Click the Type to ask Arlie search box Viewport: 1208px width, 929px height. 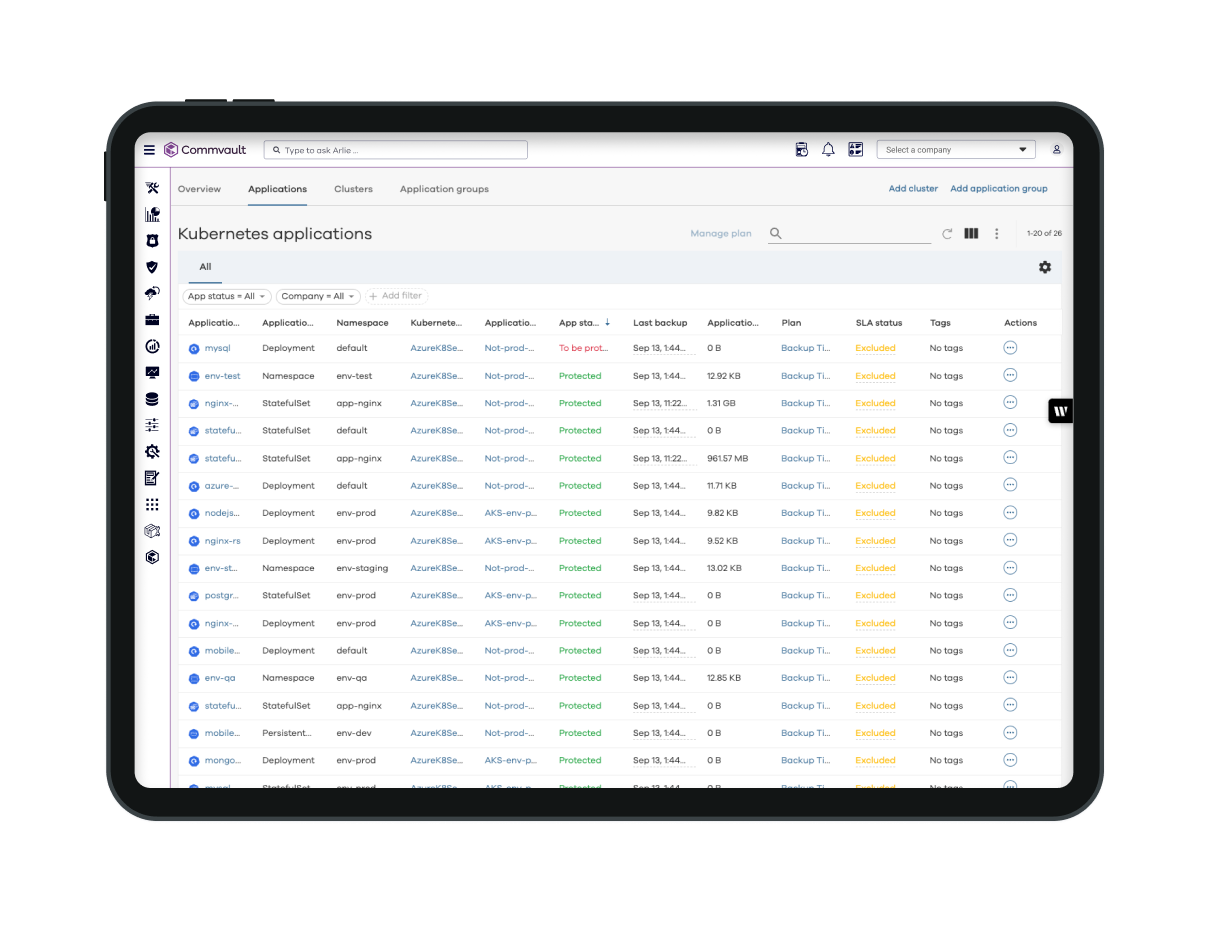[x=396, y=150]
